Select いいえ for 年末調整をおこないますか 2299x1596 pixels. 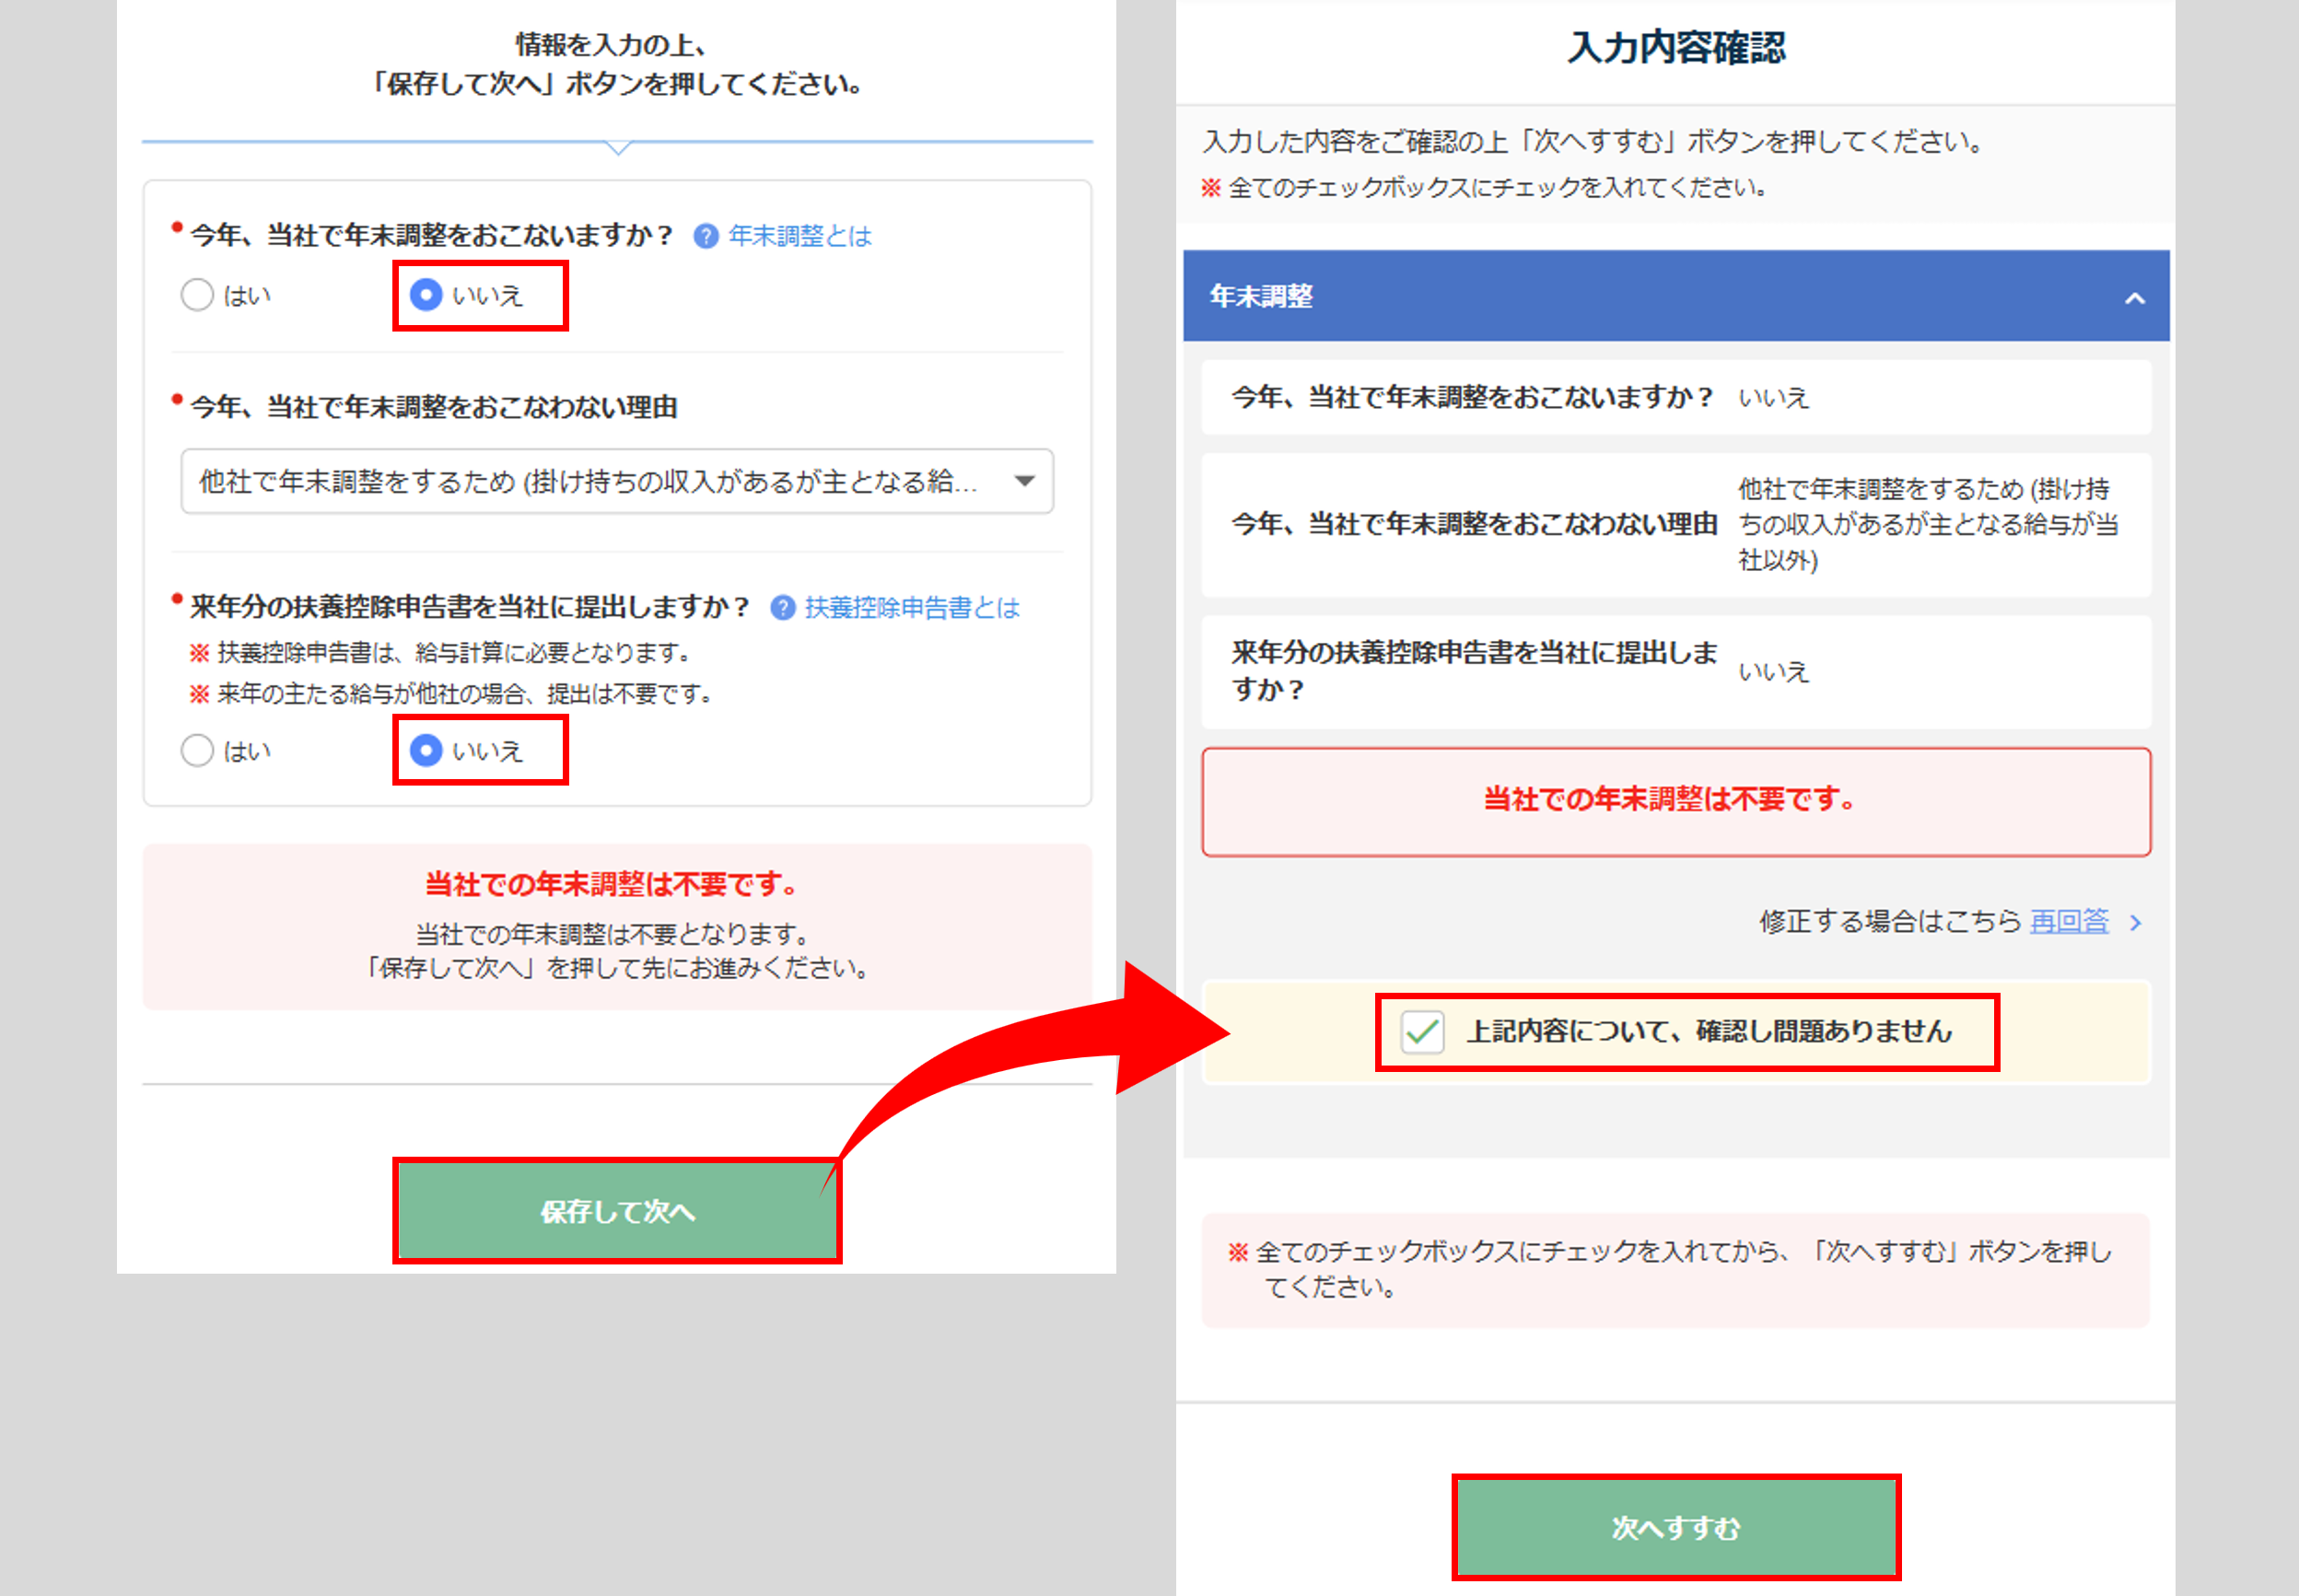coord(426,295)
